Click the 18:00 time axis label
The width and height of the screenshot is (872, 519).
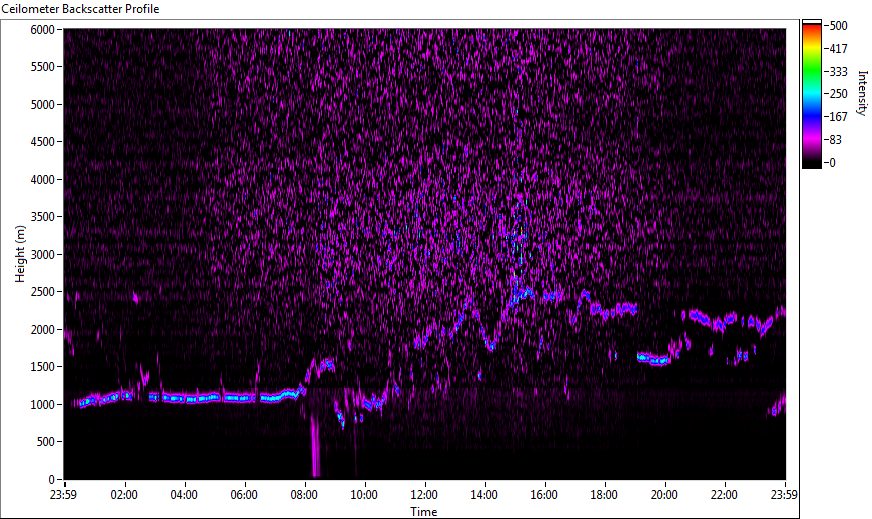[604, 495]
